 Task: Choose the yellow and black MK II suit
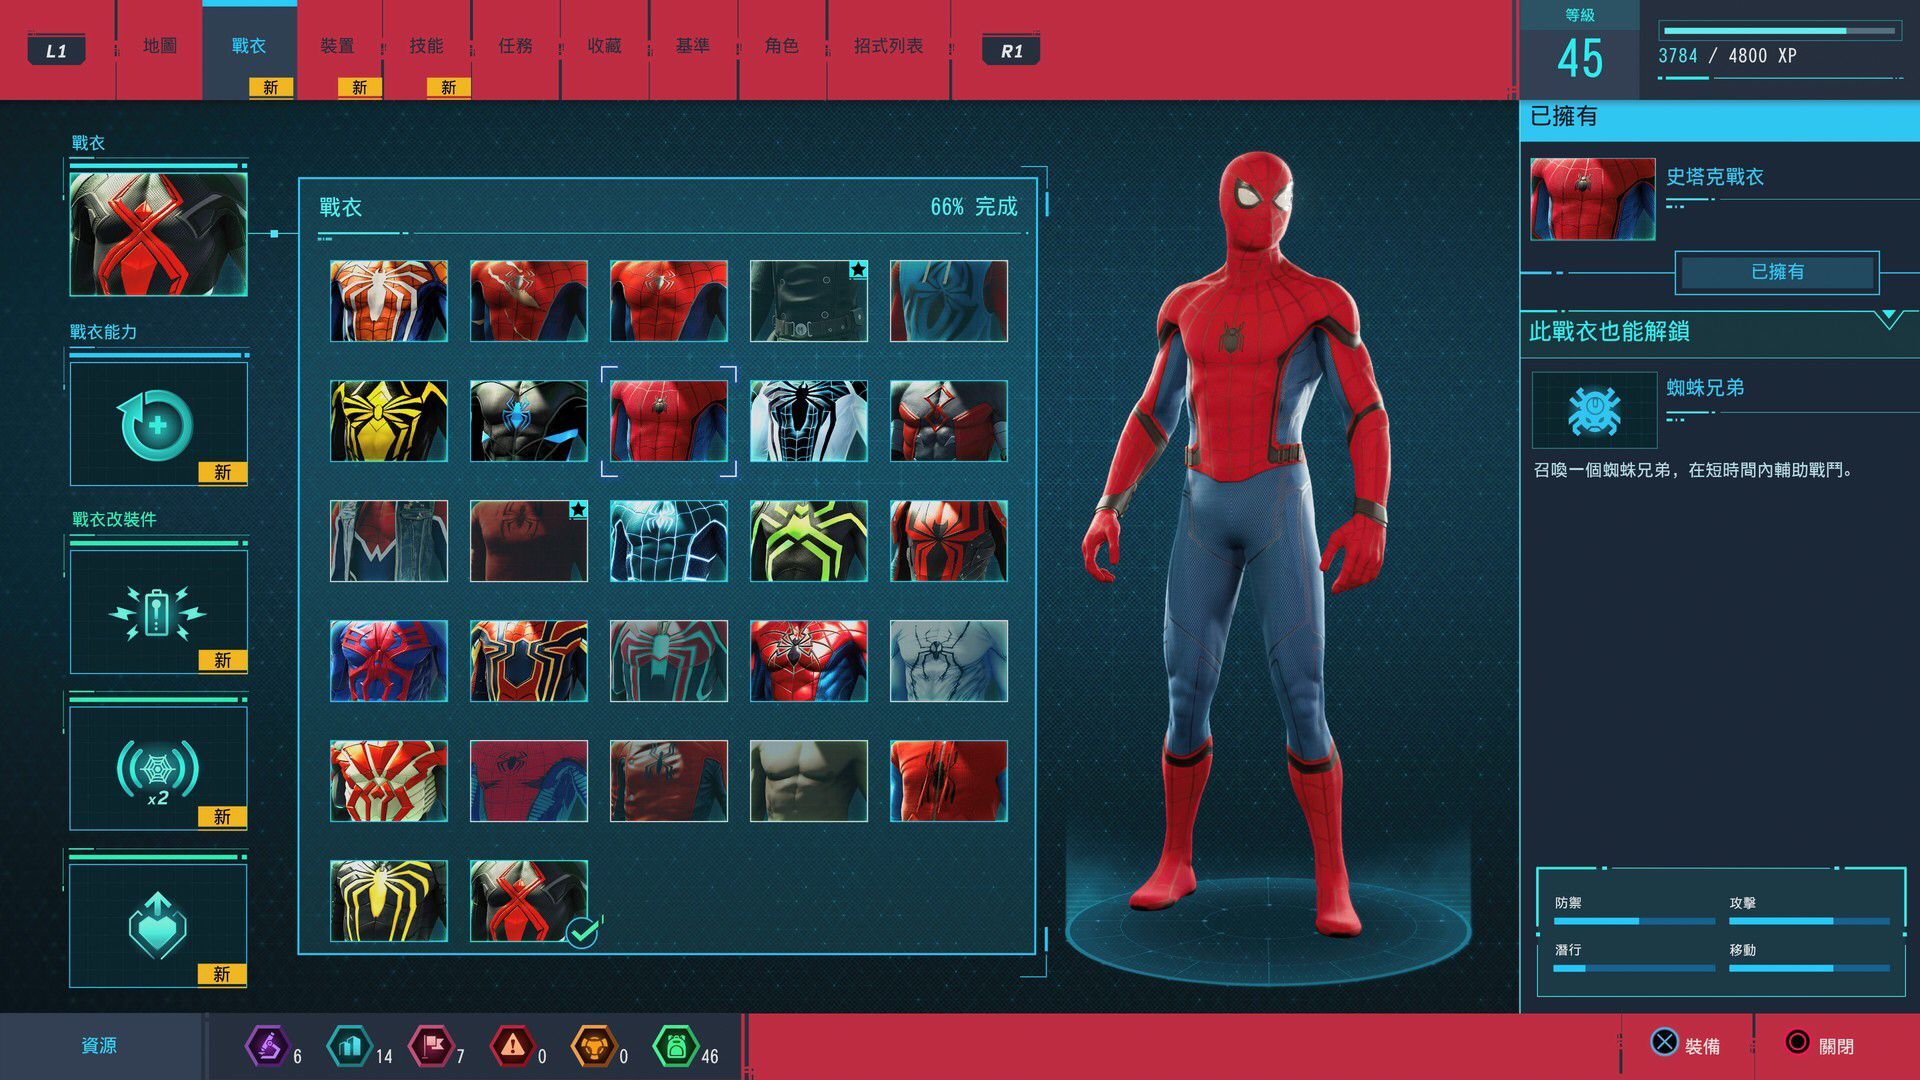389,421
